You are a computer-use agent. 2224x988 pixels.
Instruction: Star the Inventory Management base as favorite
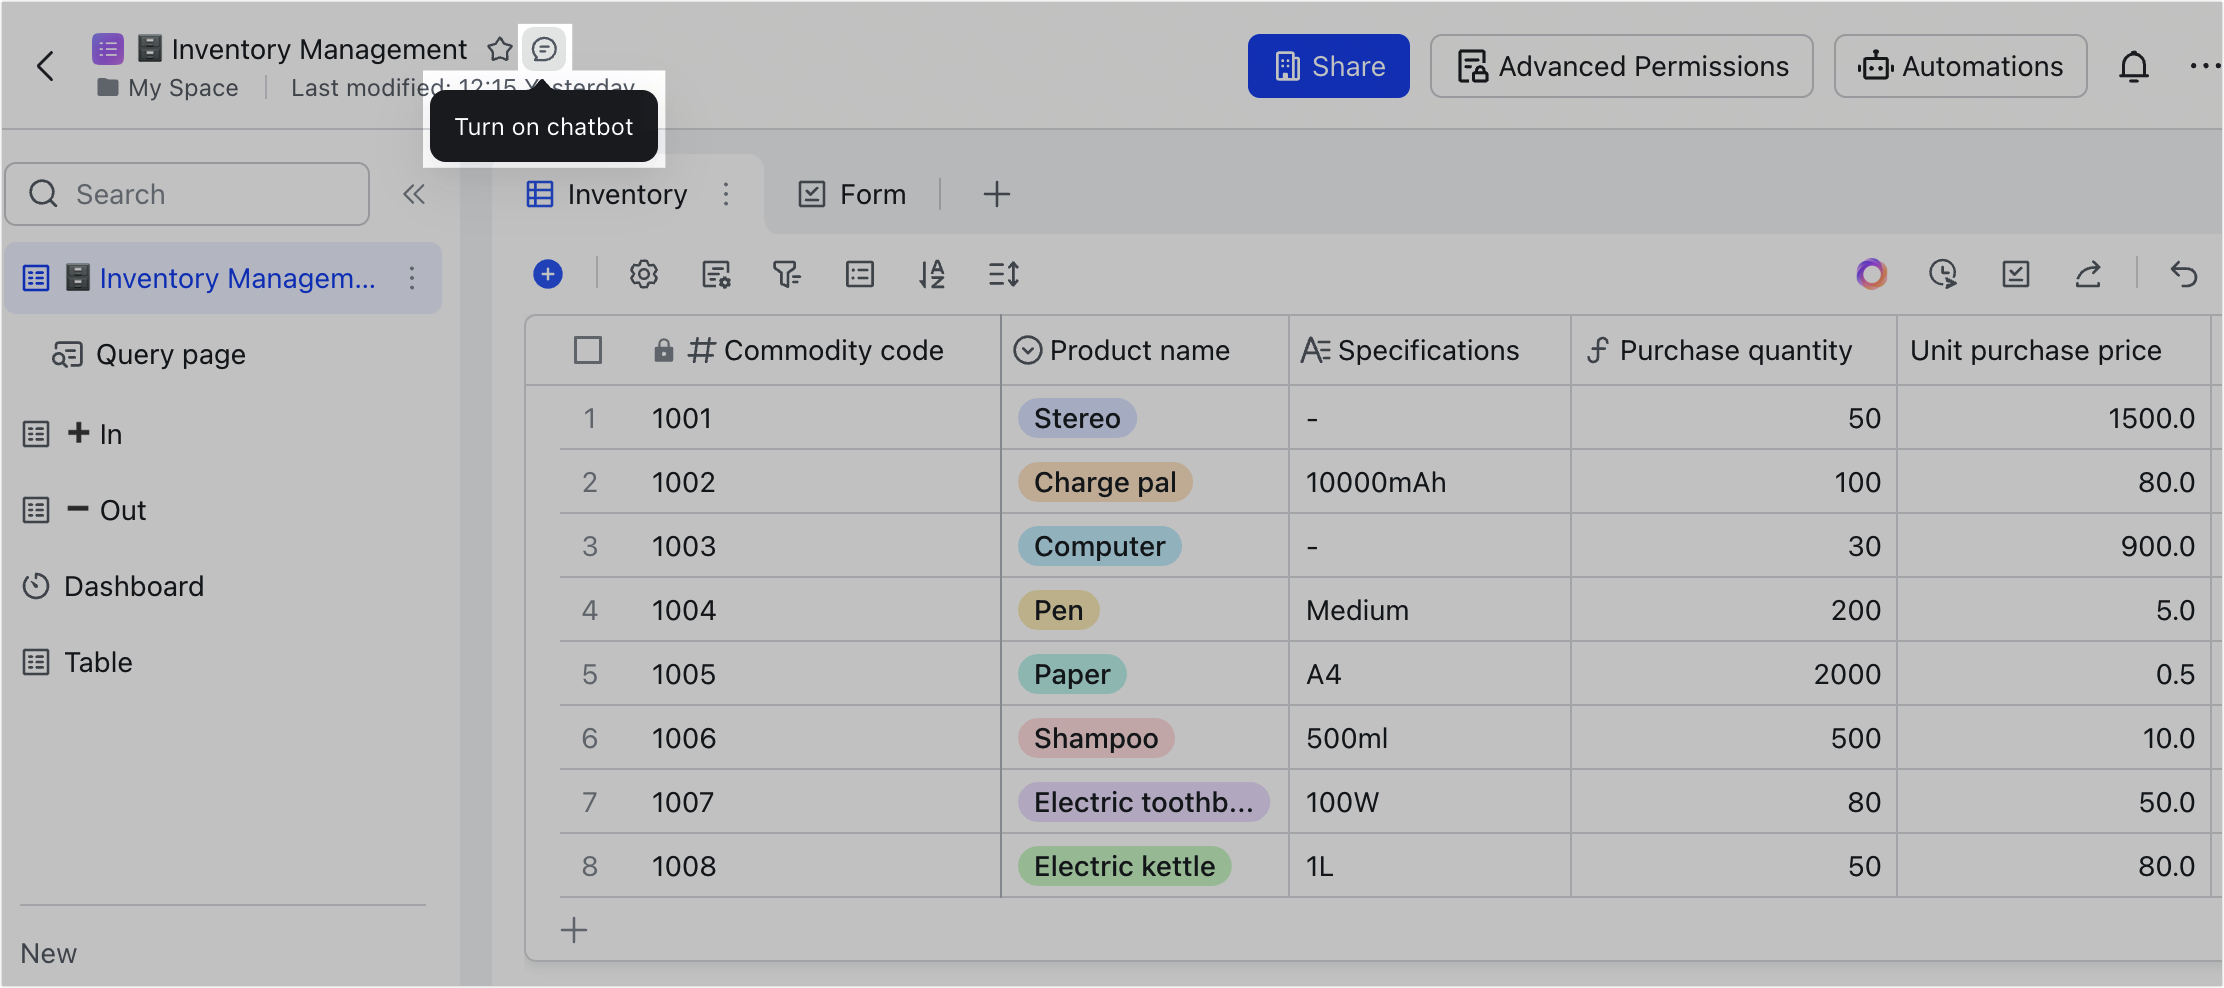[x=500, y=49]
